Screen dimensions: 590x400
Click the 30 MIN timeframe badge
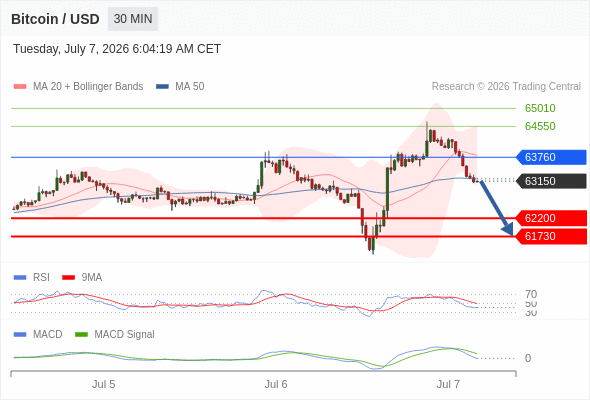point(133,19)
